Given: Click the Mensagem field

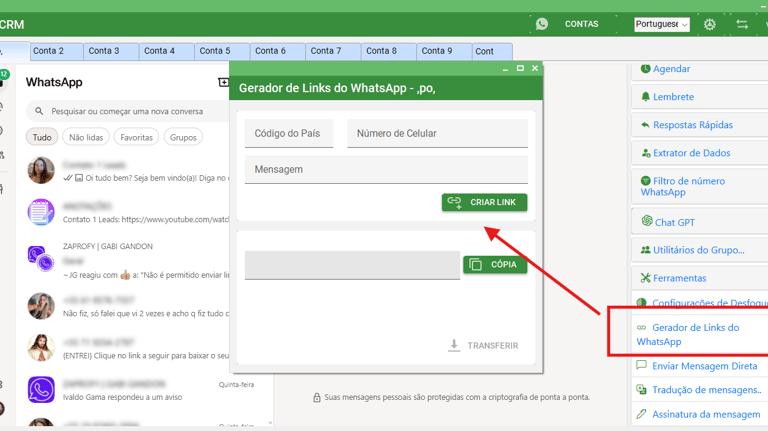Looking at the screenshot, I should [x=386, y=169].
